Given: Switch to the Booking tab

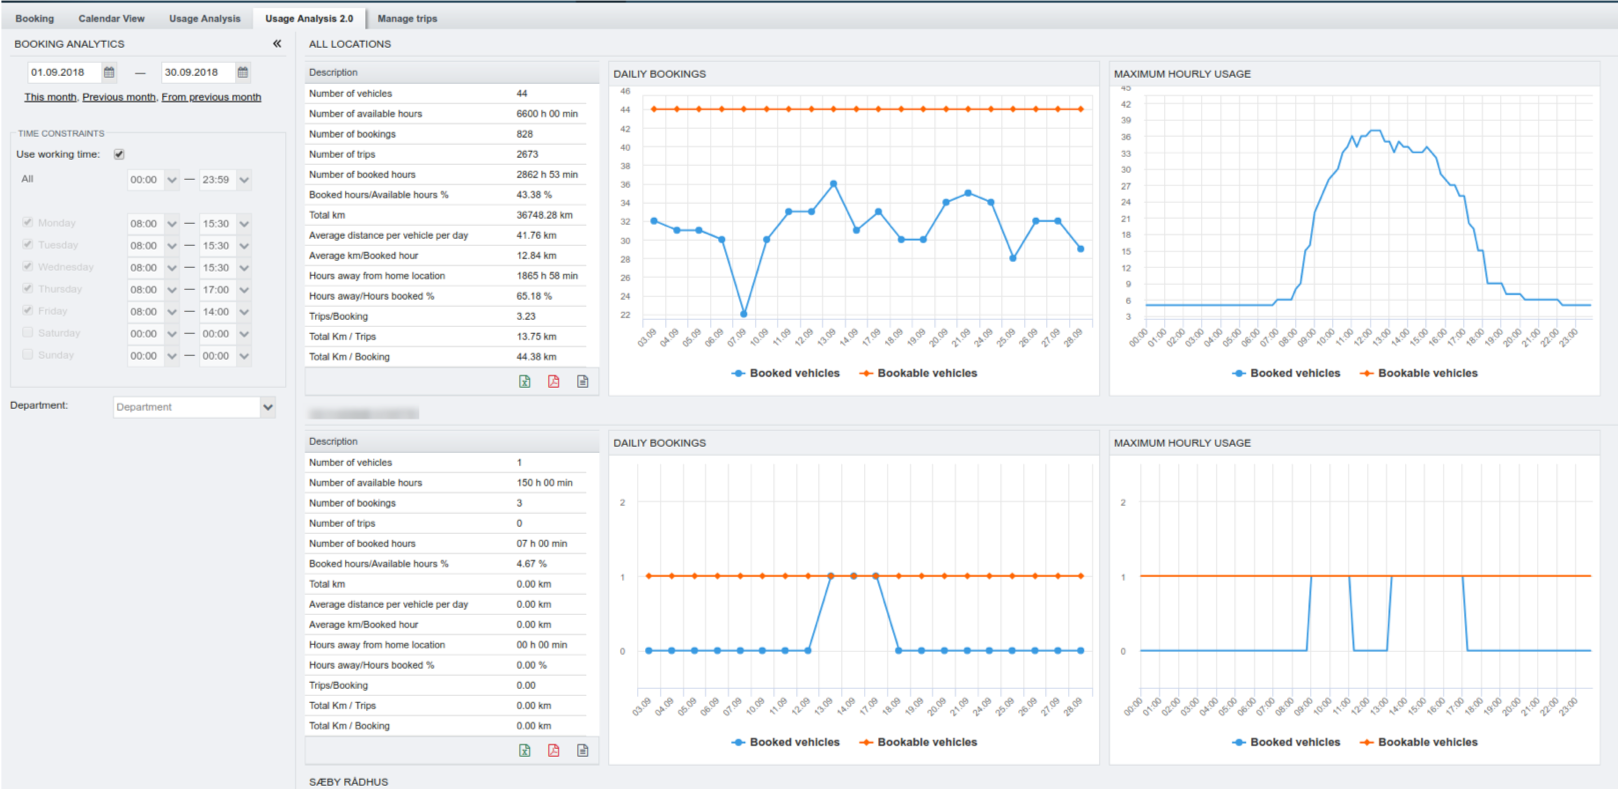Looking at the screenshot, I should pos(35,19).
